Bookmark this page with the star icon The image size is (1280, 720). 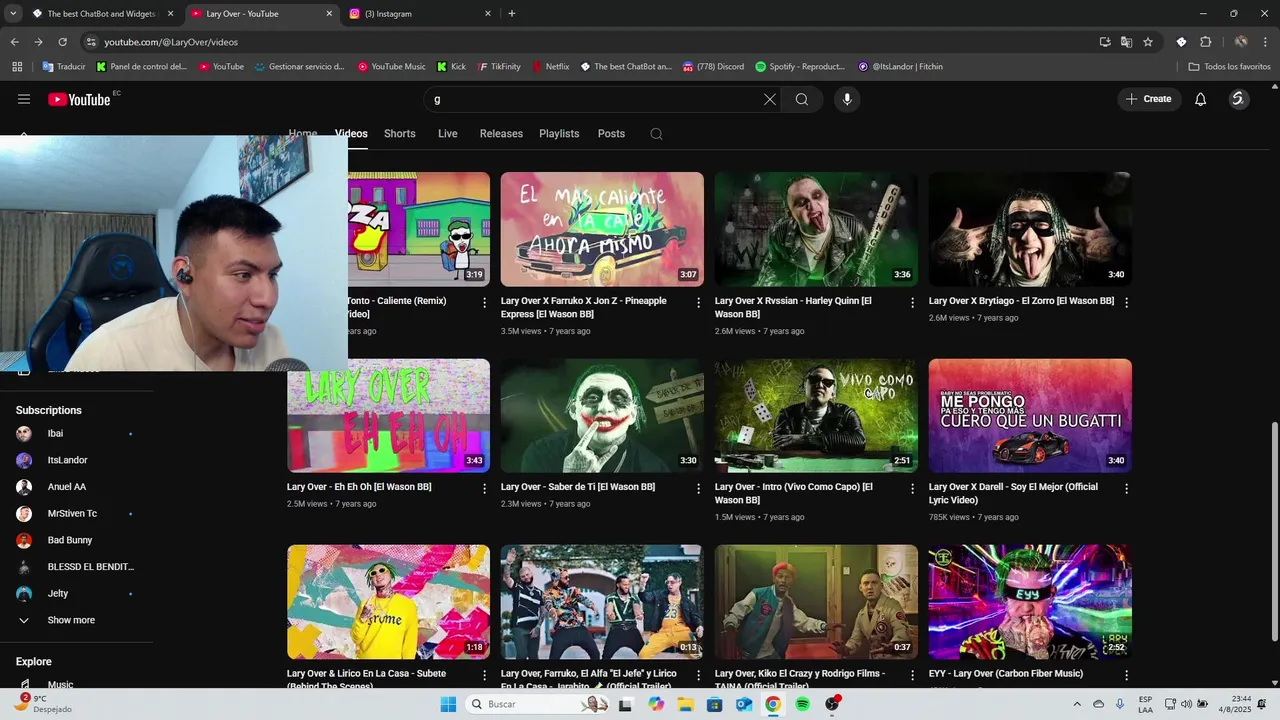[1148, 42]
